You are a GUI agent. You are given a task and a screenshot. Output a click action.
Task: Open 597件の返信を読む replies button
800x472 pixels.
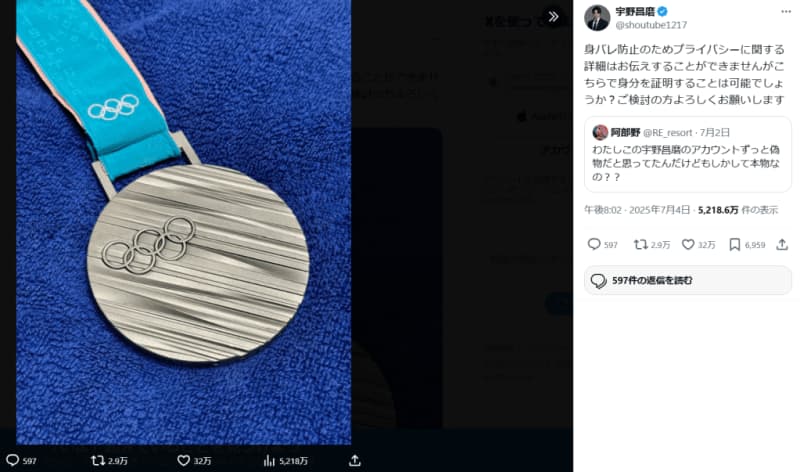point(688,280)
